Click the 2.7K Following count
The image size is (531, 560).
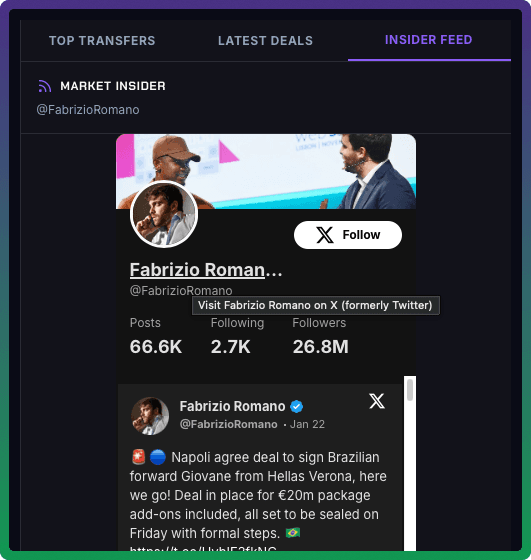231,347
